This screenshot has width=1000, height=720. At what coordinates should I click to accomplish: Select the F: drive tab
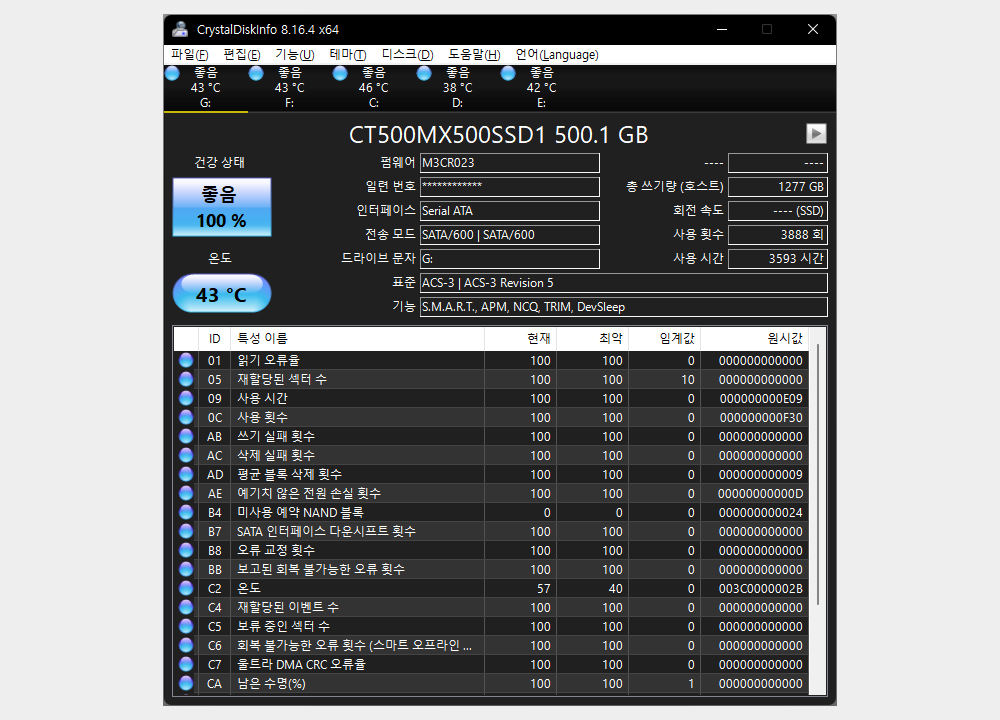coord(290,88)
